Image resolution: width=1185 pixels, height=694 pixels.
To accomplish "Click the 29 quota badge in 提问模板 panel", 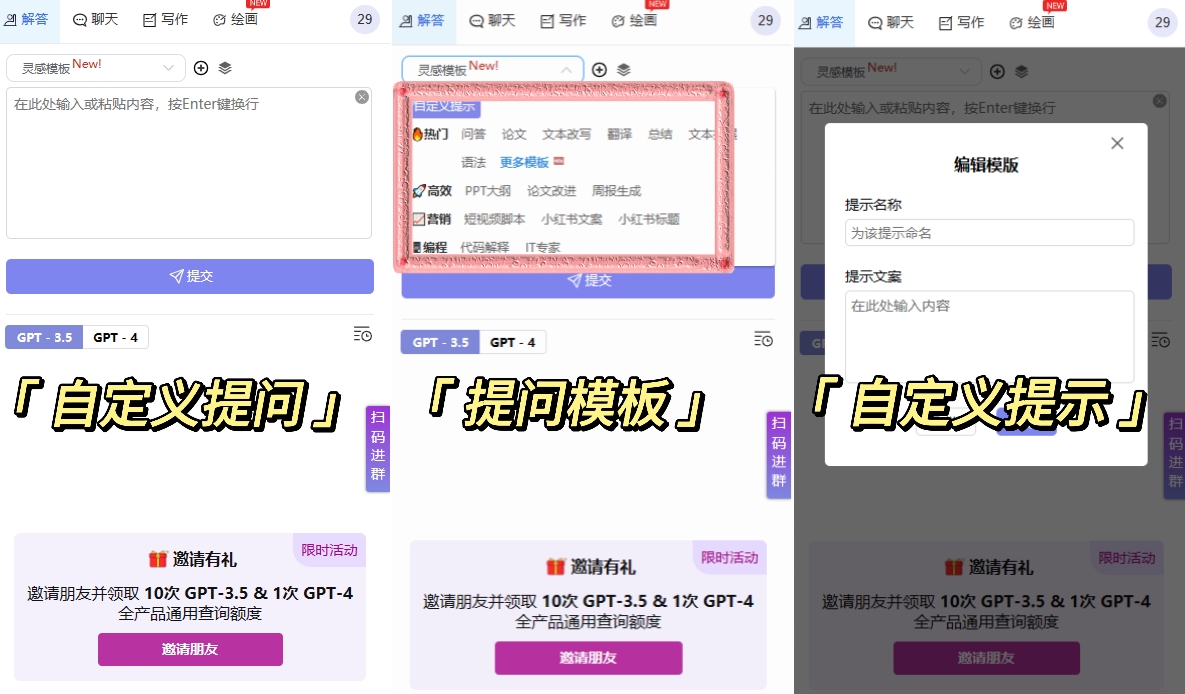I will click(766, 20).
